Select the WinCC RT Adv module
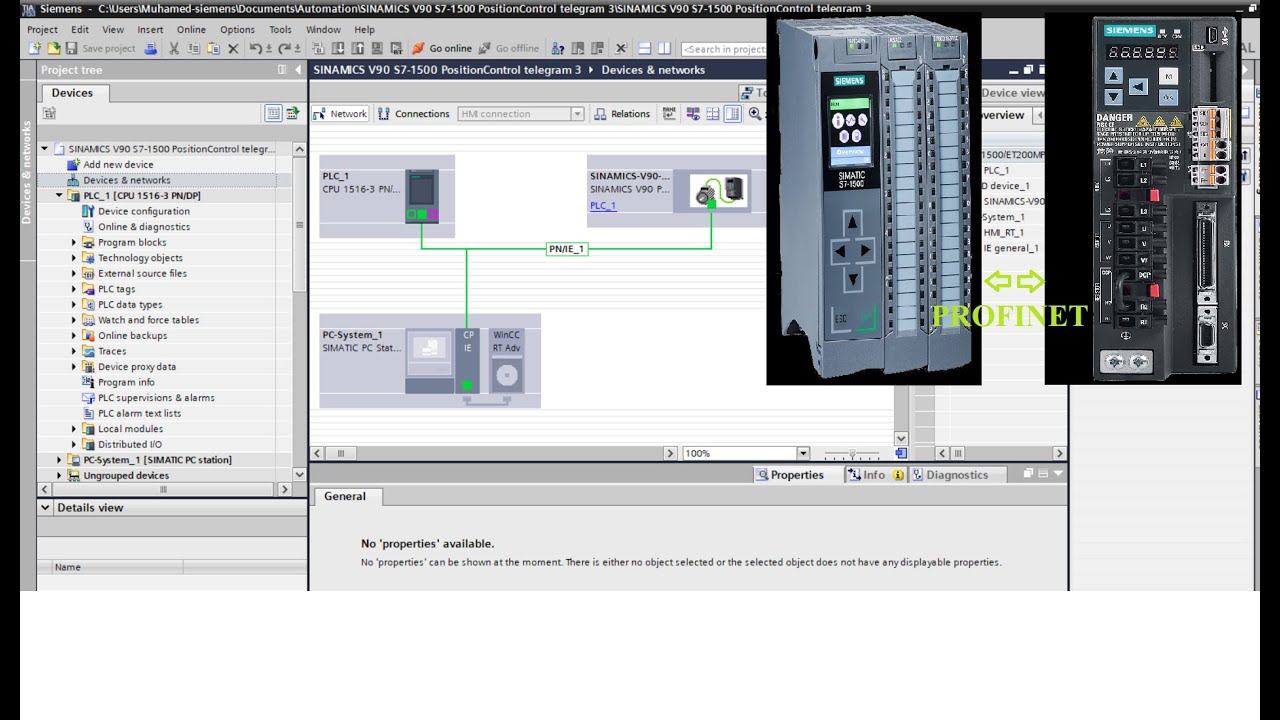This screenshot has height=720, width=1280. point(507,360)
